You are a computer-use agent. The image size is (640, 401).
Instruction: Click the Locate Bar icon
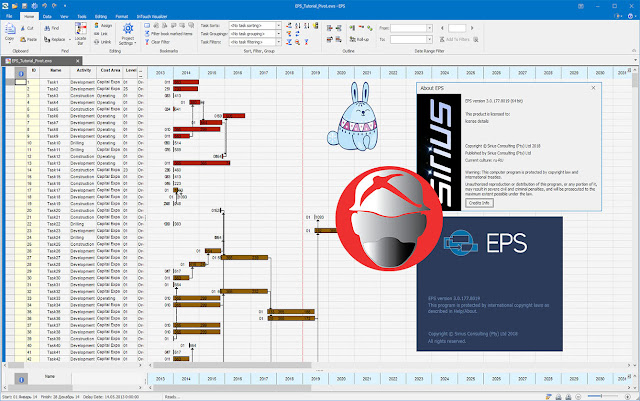[80, 29]
